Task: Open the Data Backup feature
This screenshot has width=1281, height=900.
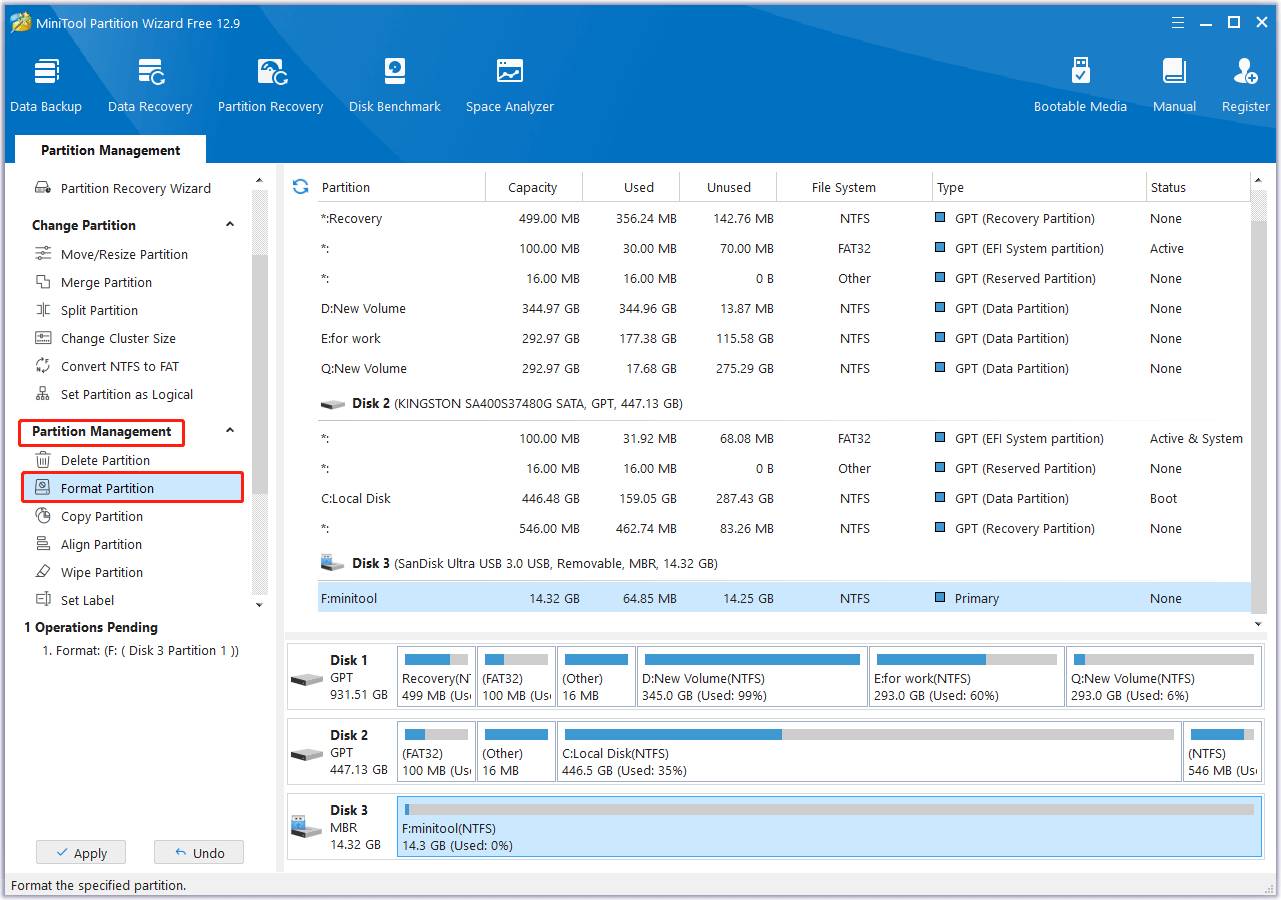Action: 46,82
